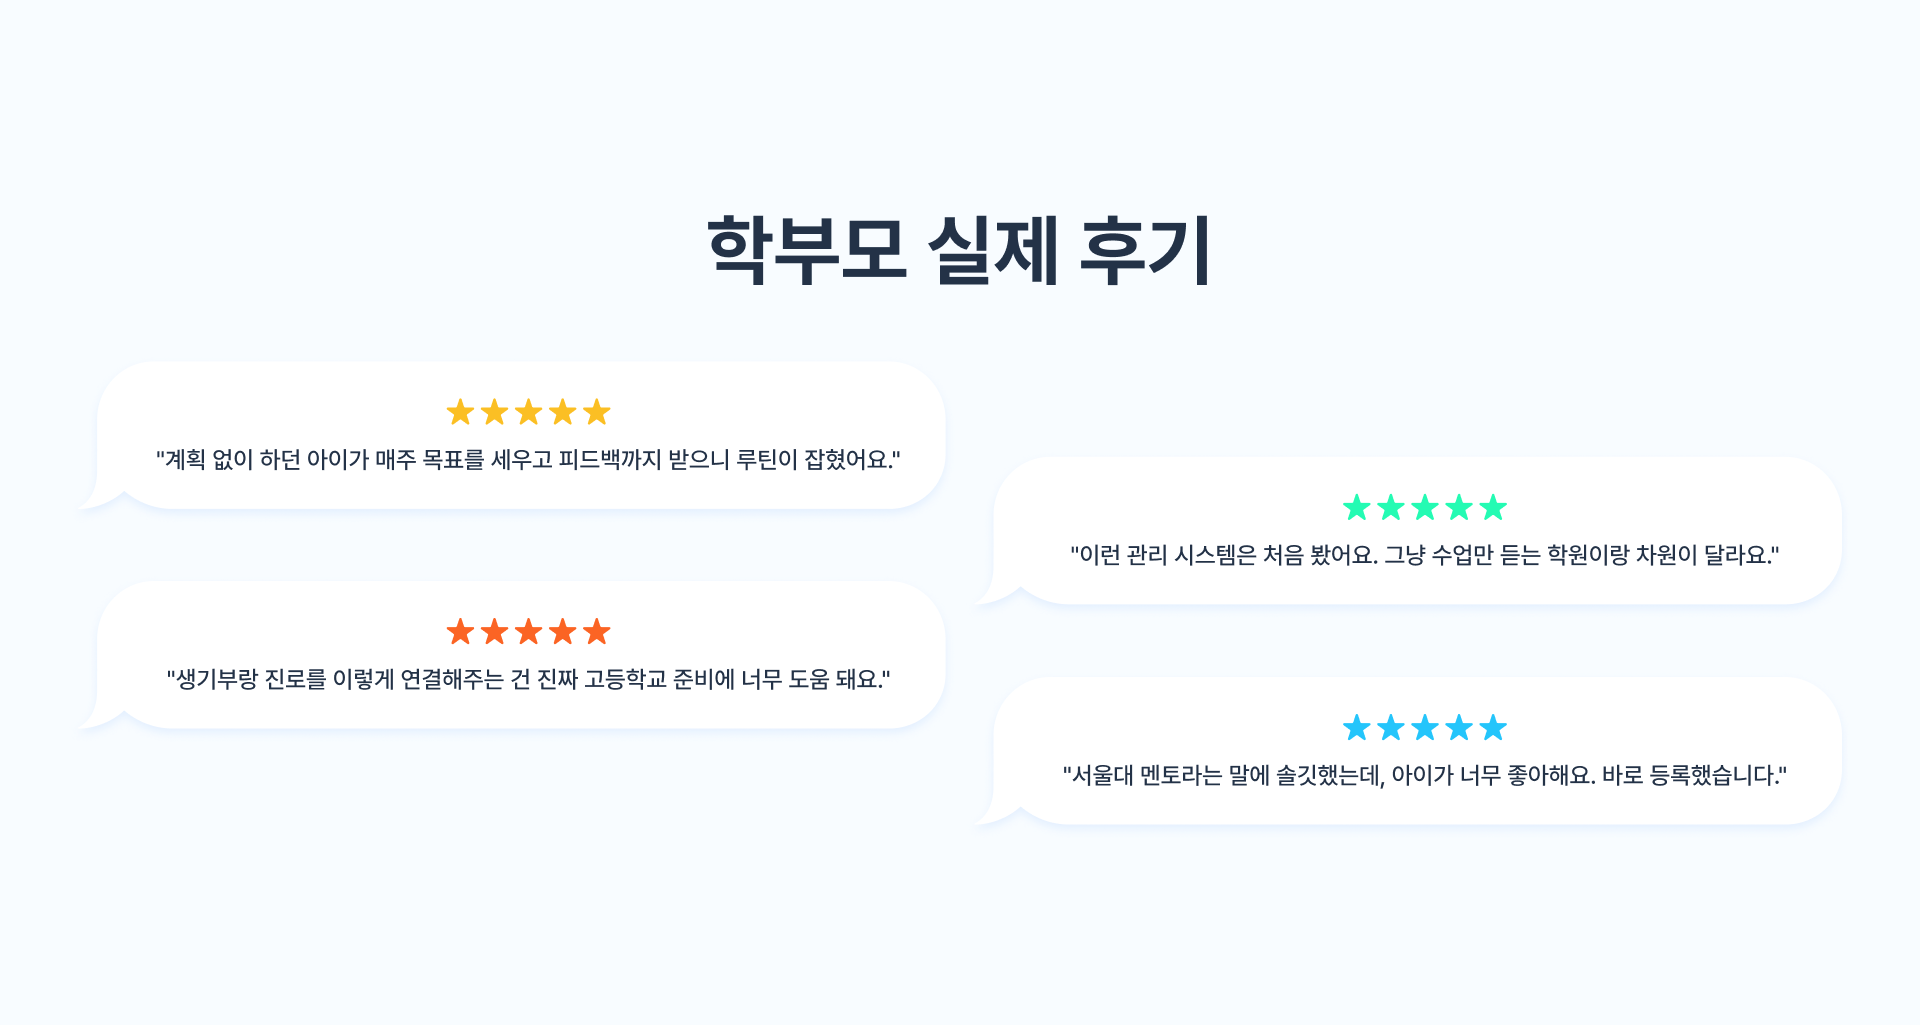Screen dimensions: 1920x1025
Task: Click the review starting with "서울대 멘토라는 말에"
Action: pyautogui.click(x=1425, y=775)
